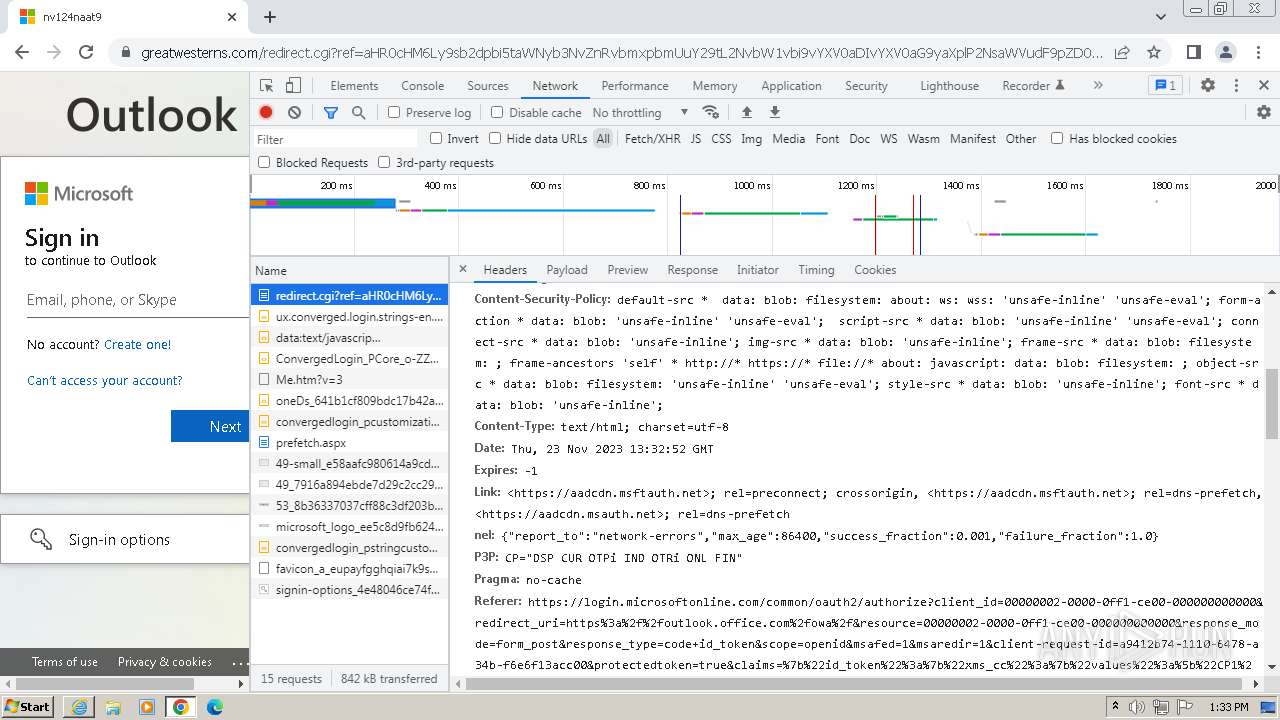The image size is (1280, 720).
Task: Open network conditions wifi icon
Action: (711, 112)
